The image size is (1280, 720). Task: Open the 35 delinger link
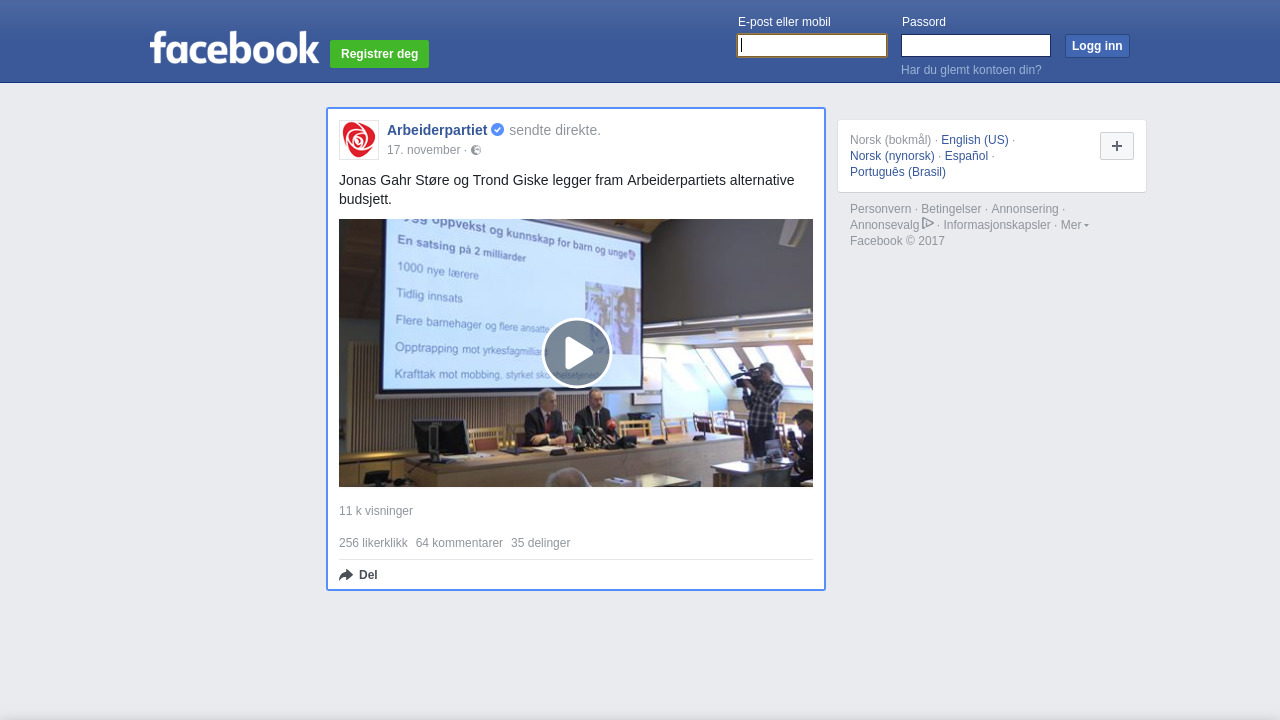click(x=540, y=543)
